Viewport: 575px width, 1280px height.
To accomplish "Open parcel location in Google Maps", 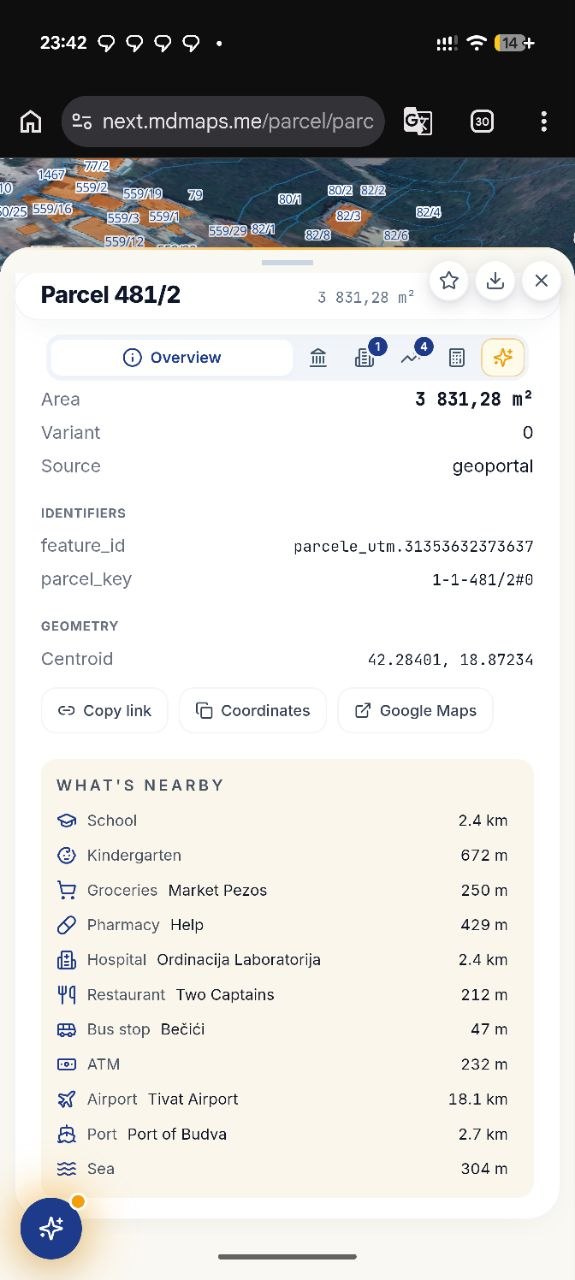I will tap(415, 710).
